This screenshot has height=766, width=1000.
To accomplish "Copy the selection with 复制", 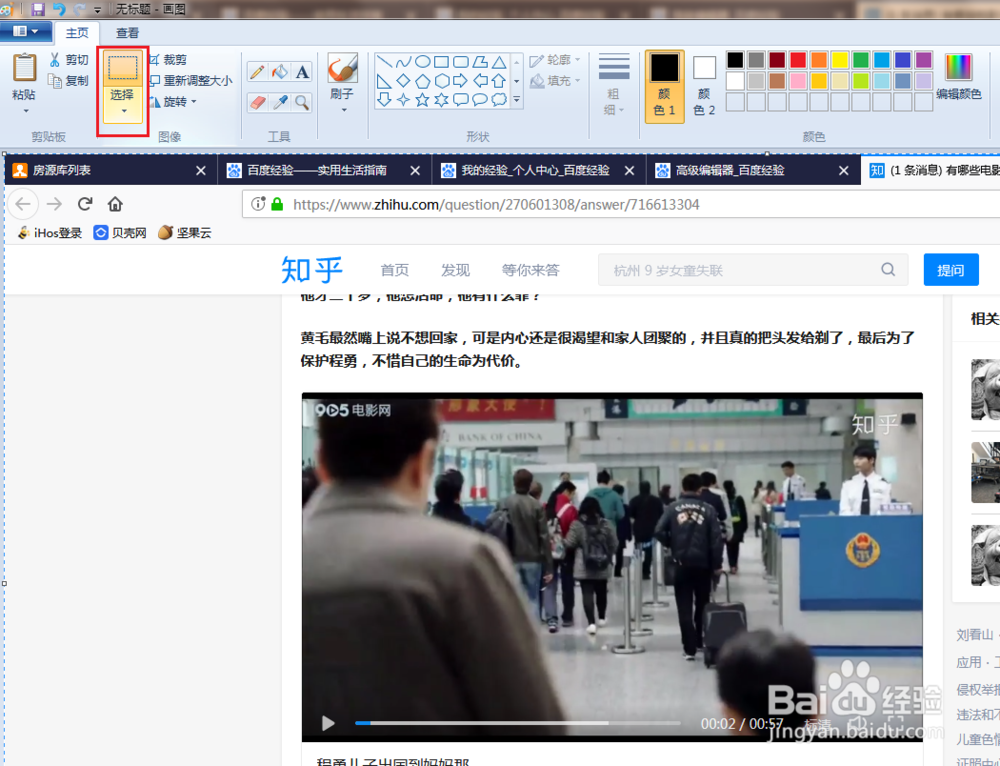I will tap(69, 80).
